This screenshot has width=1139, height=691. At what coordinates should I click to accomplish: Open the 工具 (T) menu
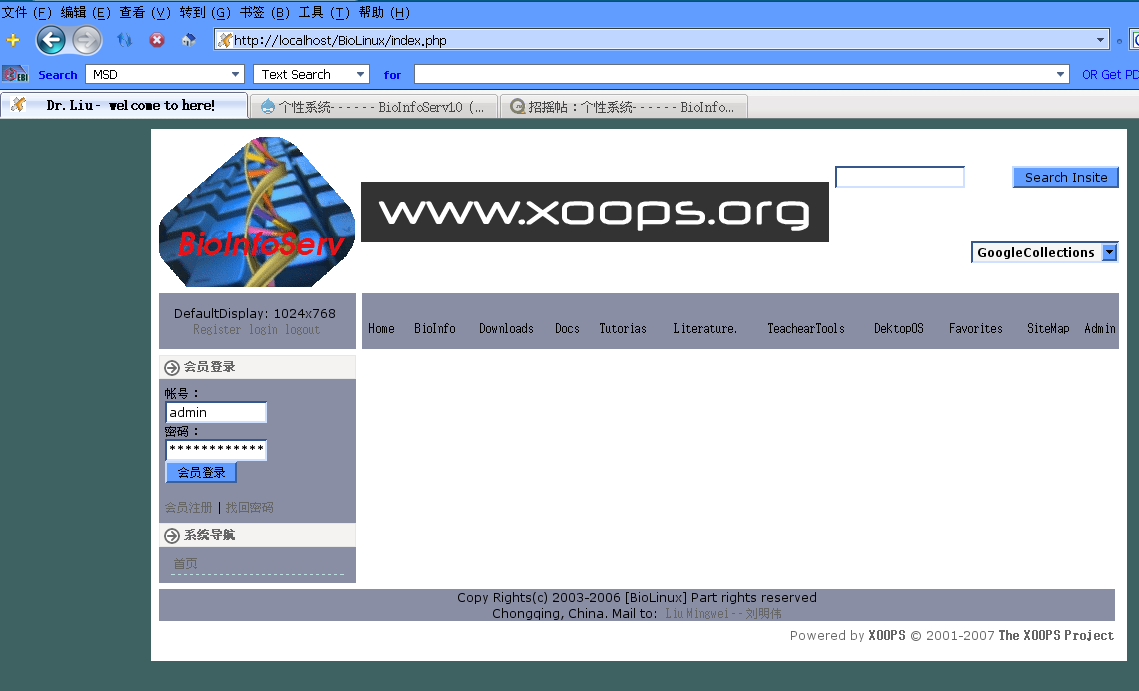pos(324,12)
